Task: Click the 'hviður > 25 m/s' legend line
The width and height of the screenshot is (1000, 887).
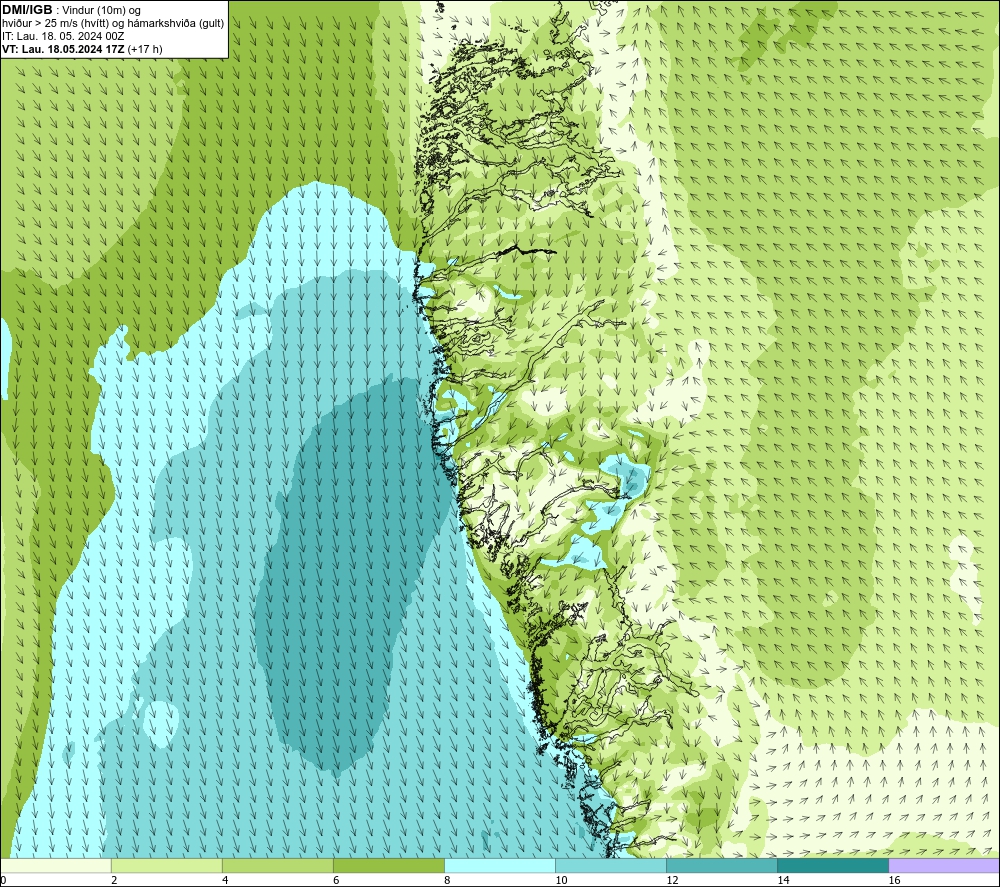Action: pos(113,23)
